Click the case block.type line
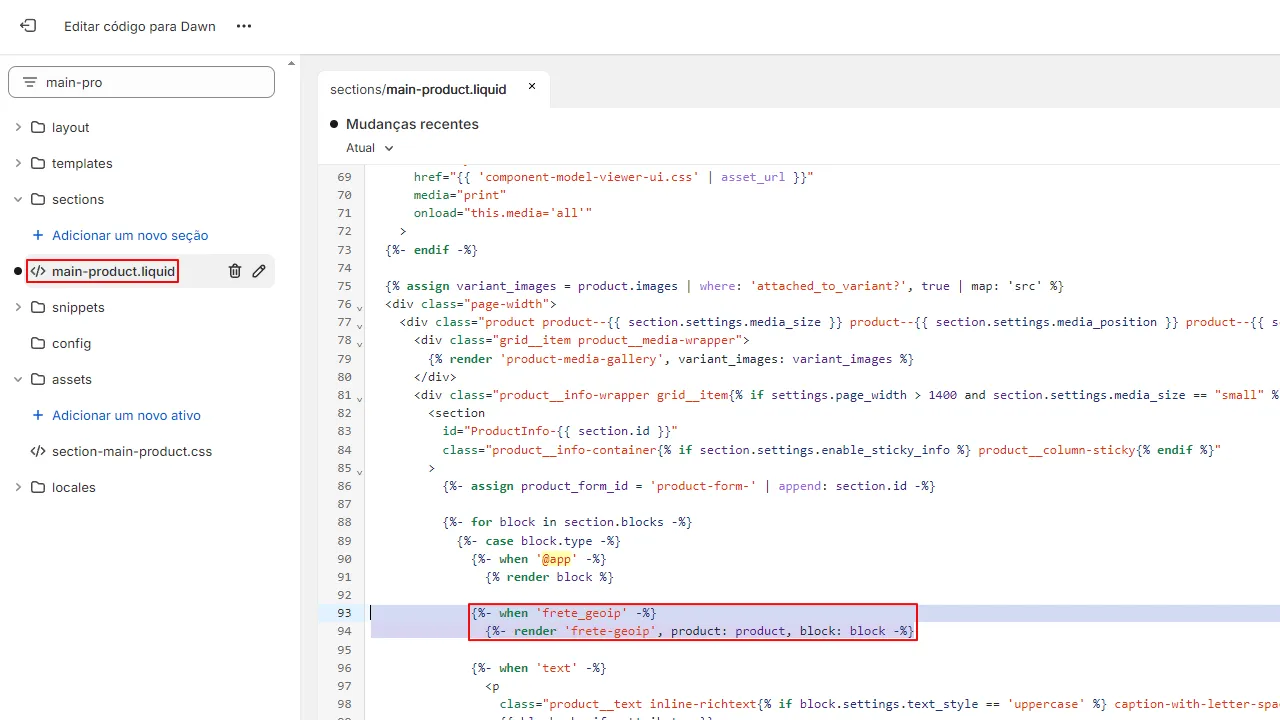This screenshot has width=1280, height=720. tap(539, 540)
